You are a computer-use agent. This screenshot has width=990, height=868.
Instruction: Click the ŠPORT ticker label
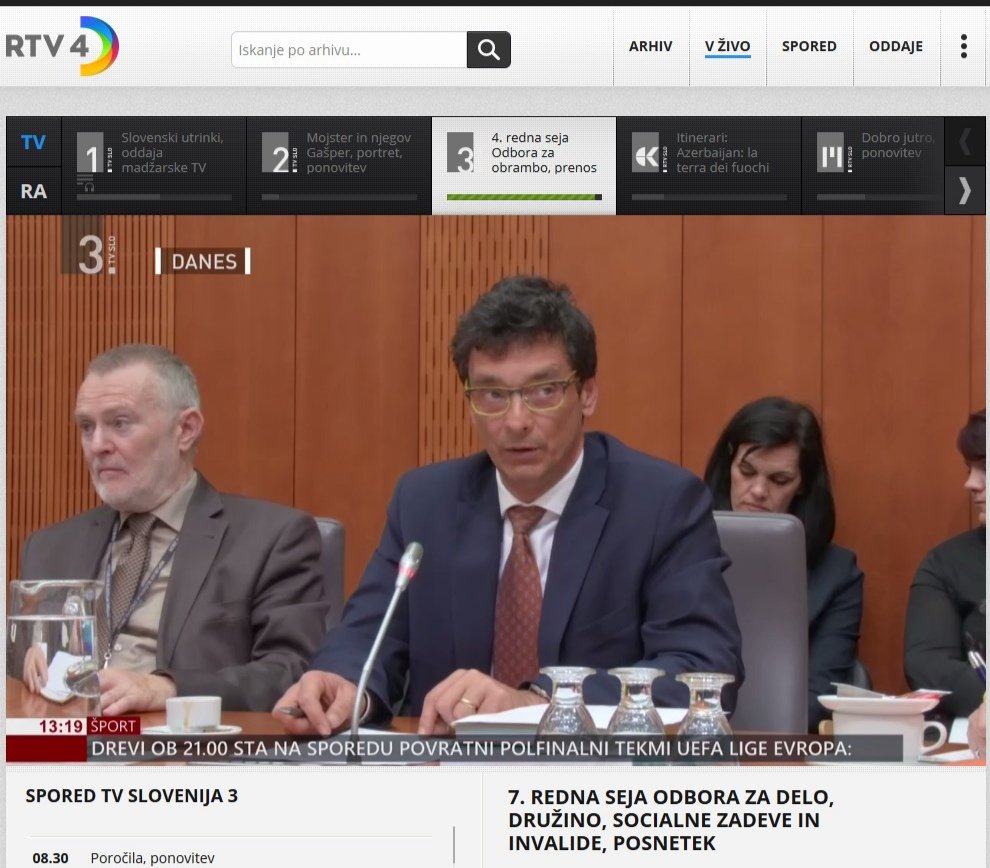(113, 726)
